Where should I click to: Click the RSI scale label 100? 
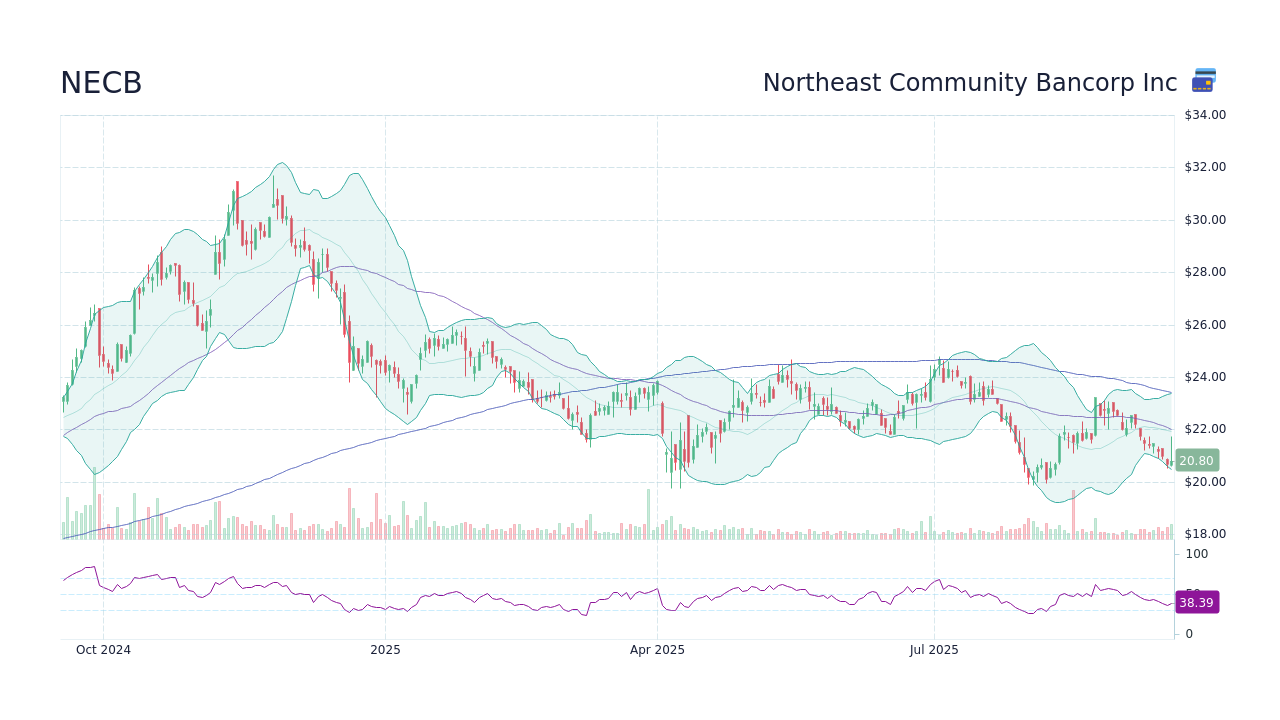coord(1197,554)
